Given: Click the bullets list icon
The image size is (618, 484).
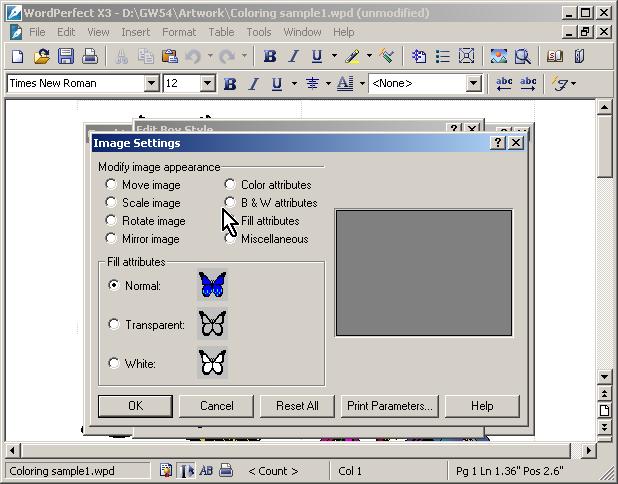Looking at the screenshot, I should pyautogui.click(x=443, y=56).
